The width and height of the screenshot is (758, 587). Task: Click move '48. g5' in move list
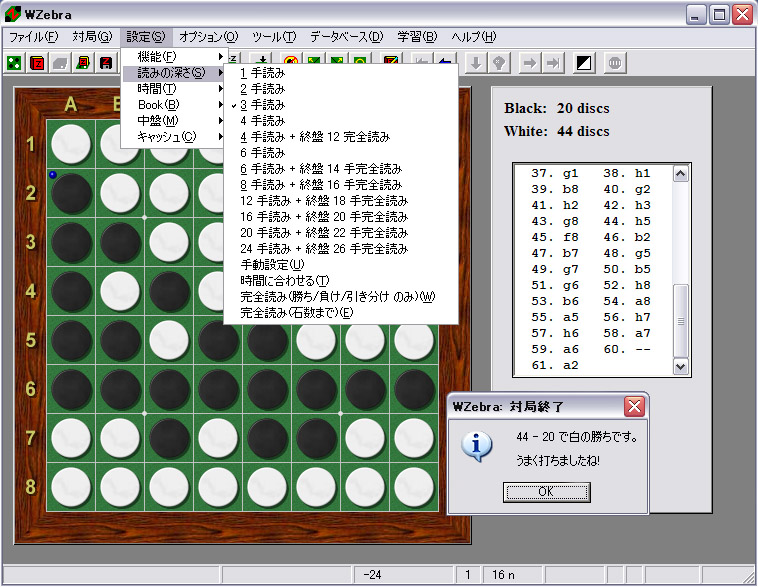[x=627, y=253]
